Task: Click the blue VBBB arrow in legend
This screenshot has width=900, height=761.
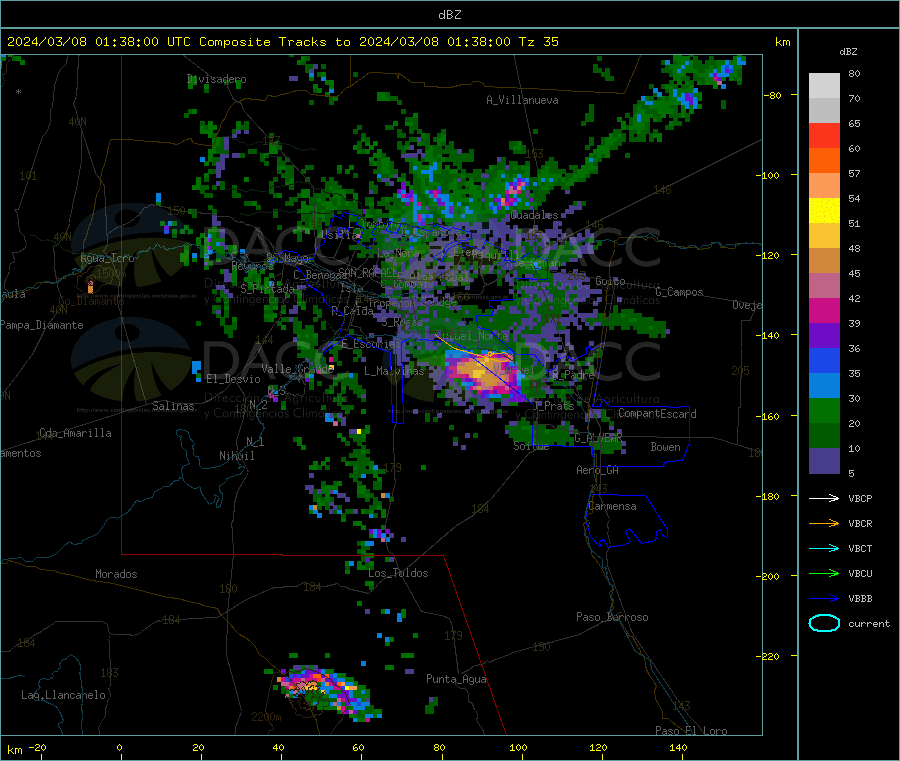Action: (x=824, y=598)
